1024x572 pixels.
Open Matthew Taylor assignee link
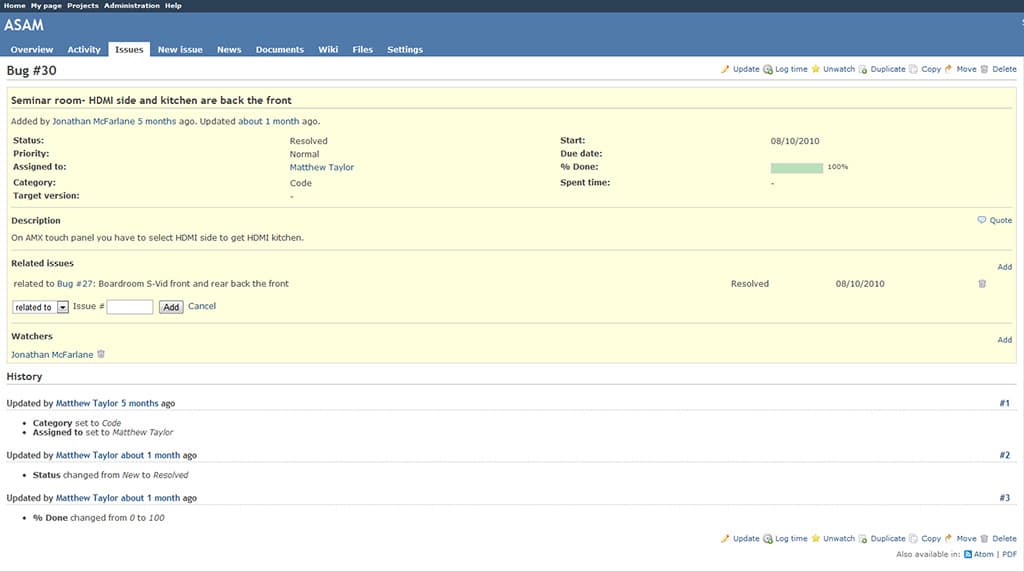coord(321,167)
